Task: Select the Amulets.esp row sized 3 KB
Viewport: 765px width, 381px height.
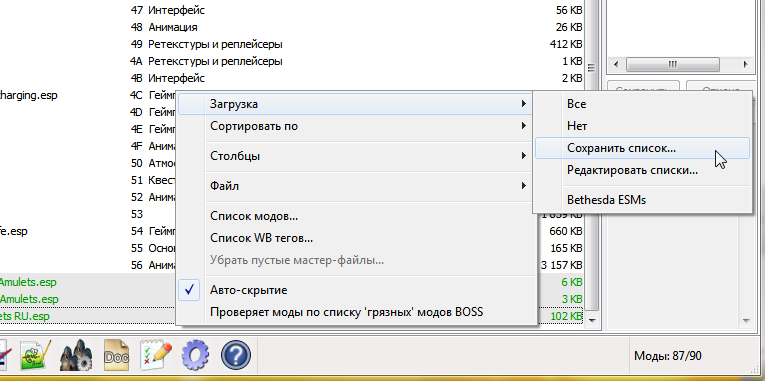Action: point(29,300)
